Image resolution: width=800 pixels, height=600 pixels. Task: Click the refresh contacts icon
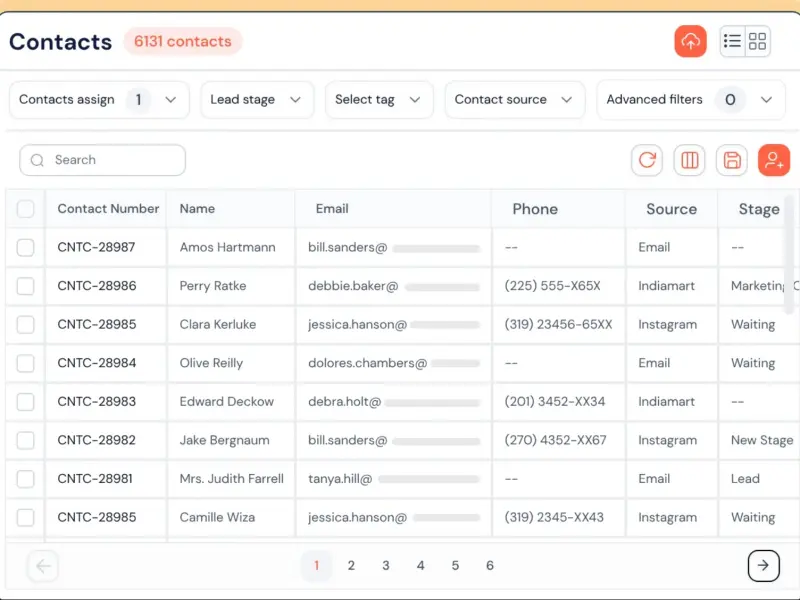pos(647,160)
